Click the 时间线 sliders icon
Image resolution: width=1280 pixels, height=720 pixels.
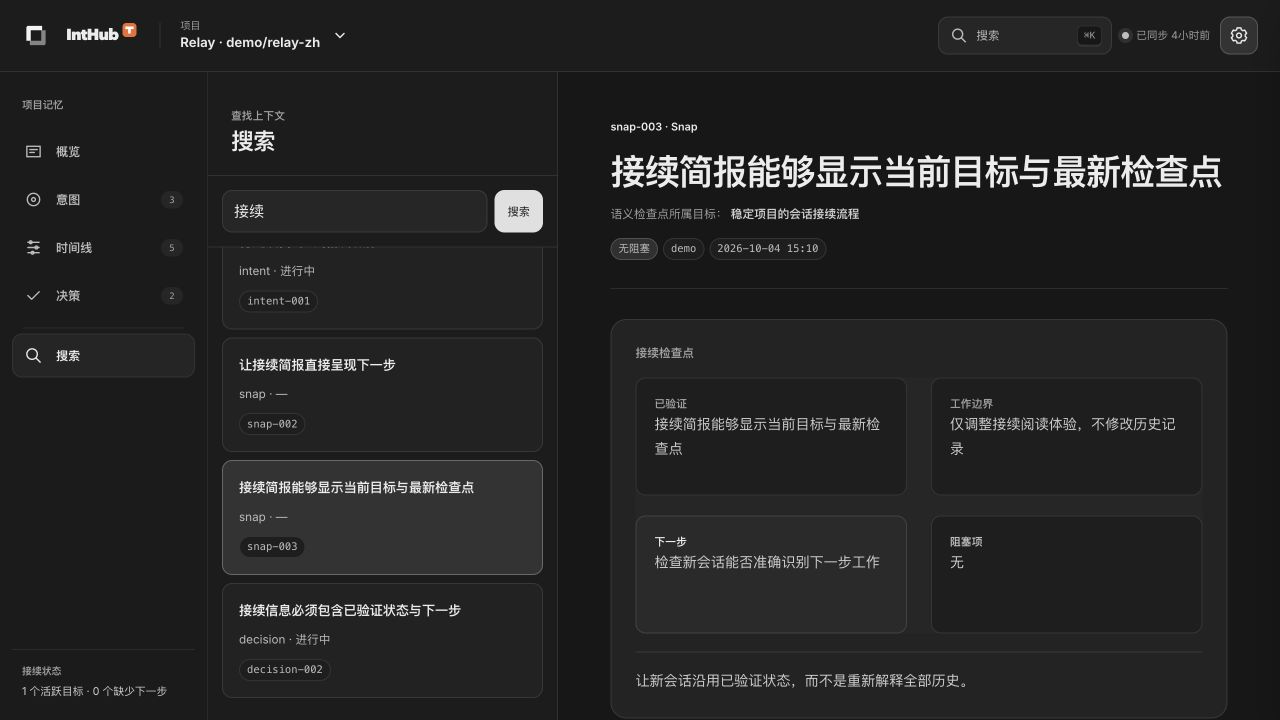33,248
